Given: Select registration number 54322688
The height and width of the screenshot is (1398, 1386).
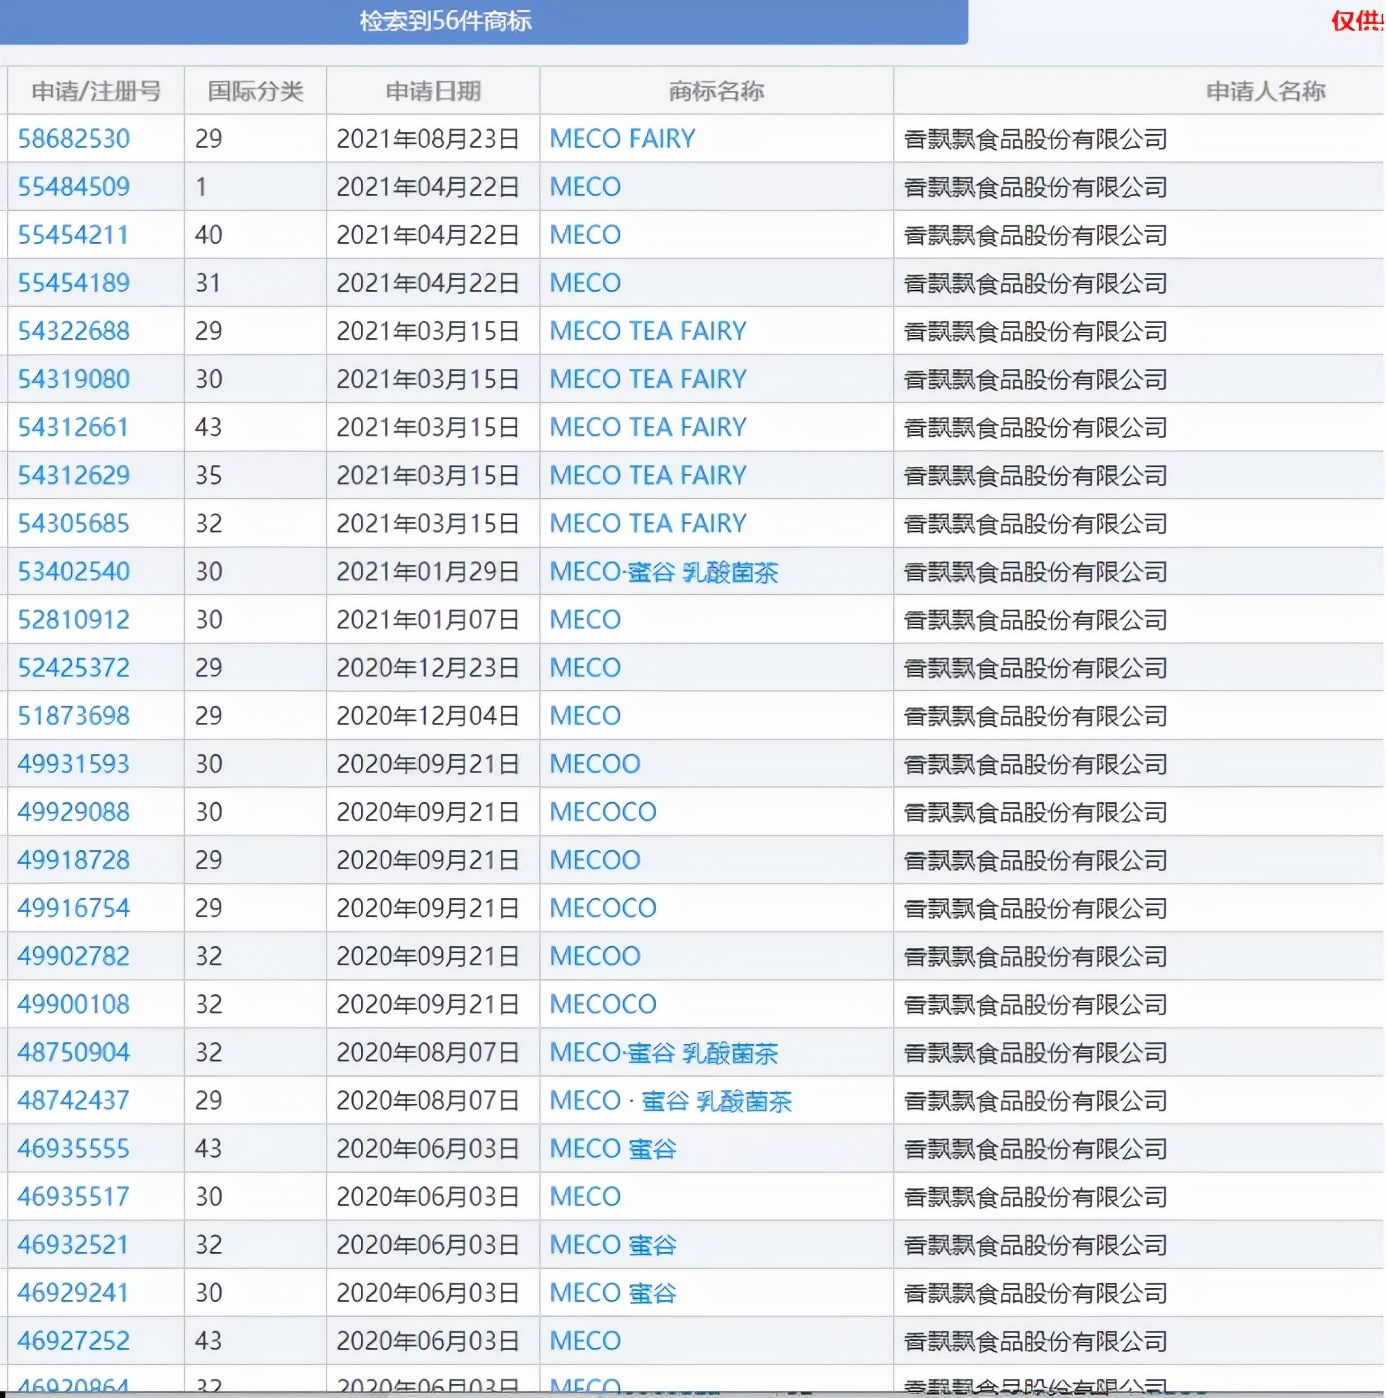Looking at the screenshot, I should (x=74, y=331).
